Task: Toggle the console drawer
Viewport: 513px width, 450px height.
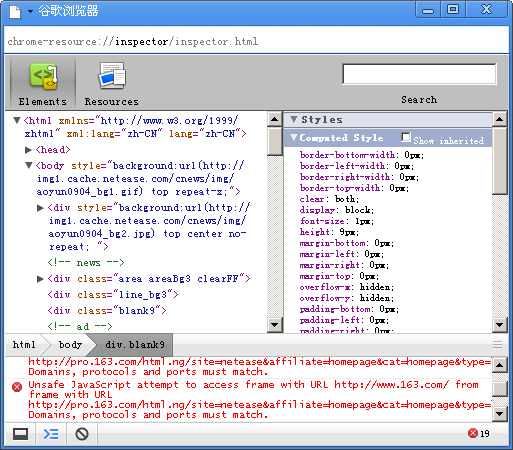Action: pyautogui.click(x=51, y=434)
